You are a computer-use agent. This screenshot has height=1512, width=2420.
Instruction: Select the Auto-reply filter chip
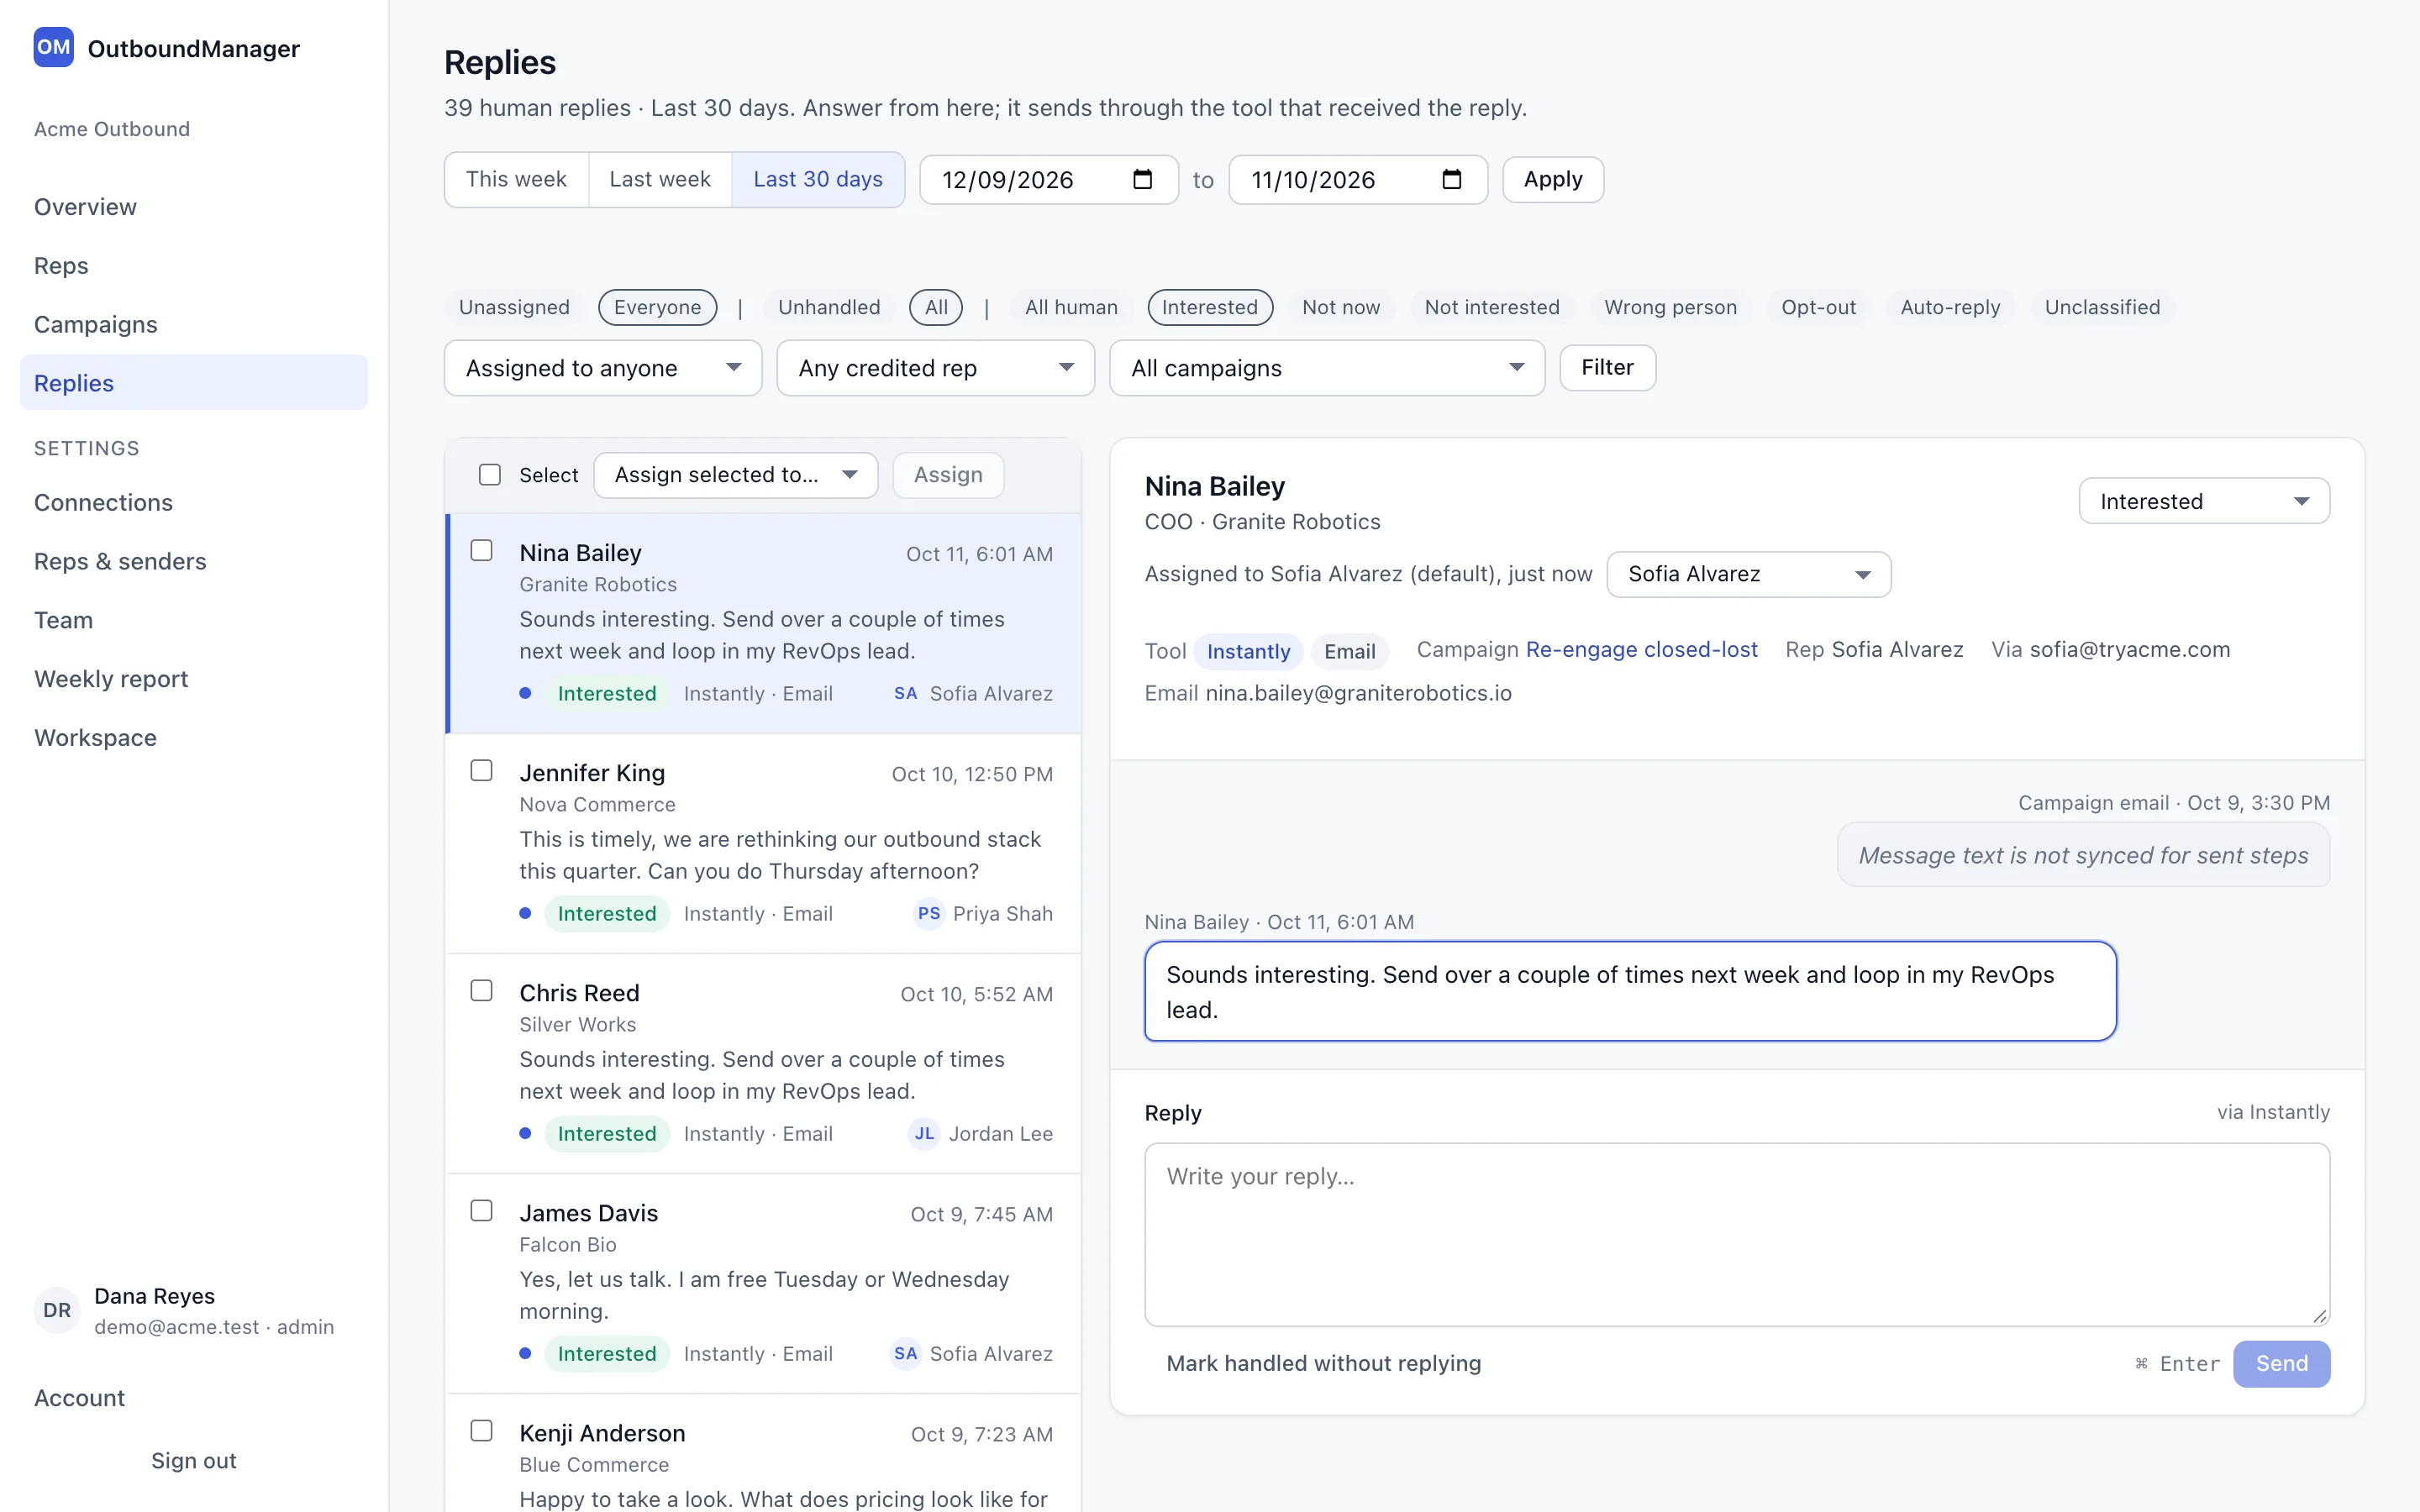pyautogui.click(x=1950, y=307)
